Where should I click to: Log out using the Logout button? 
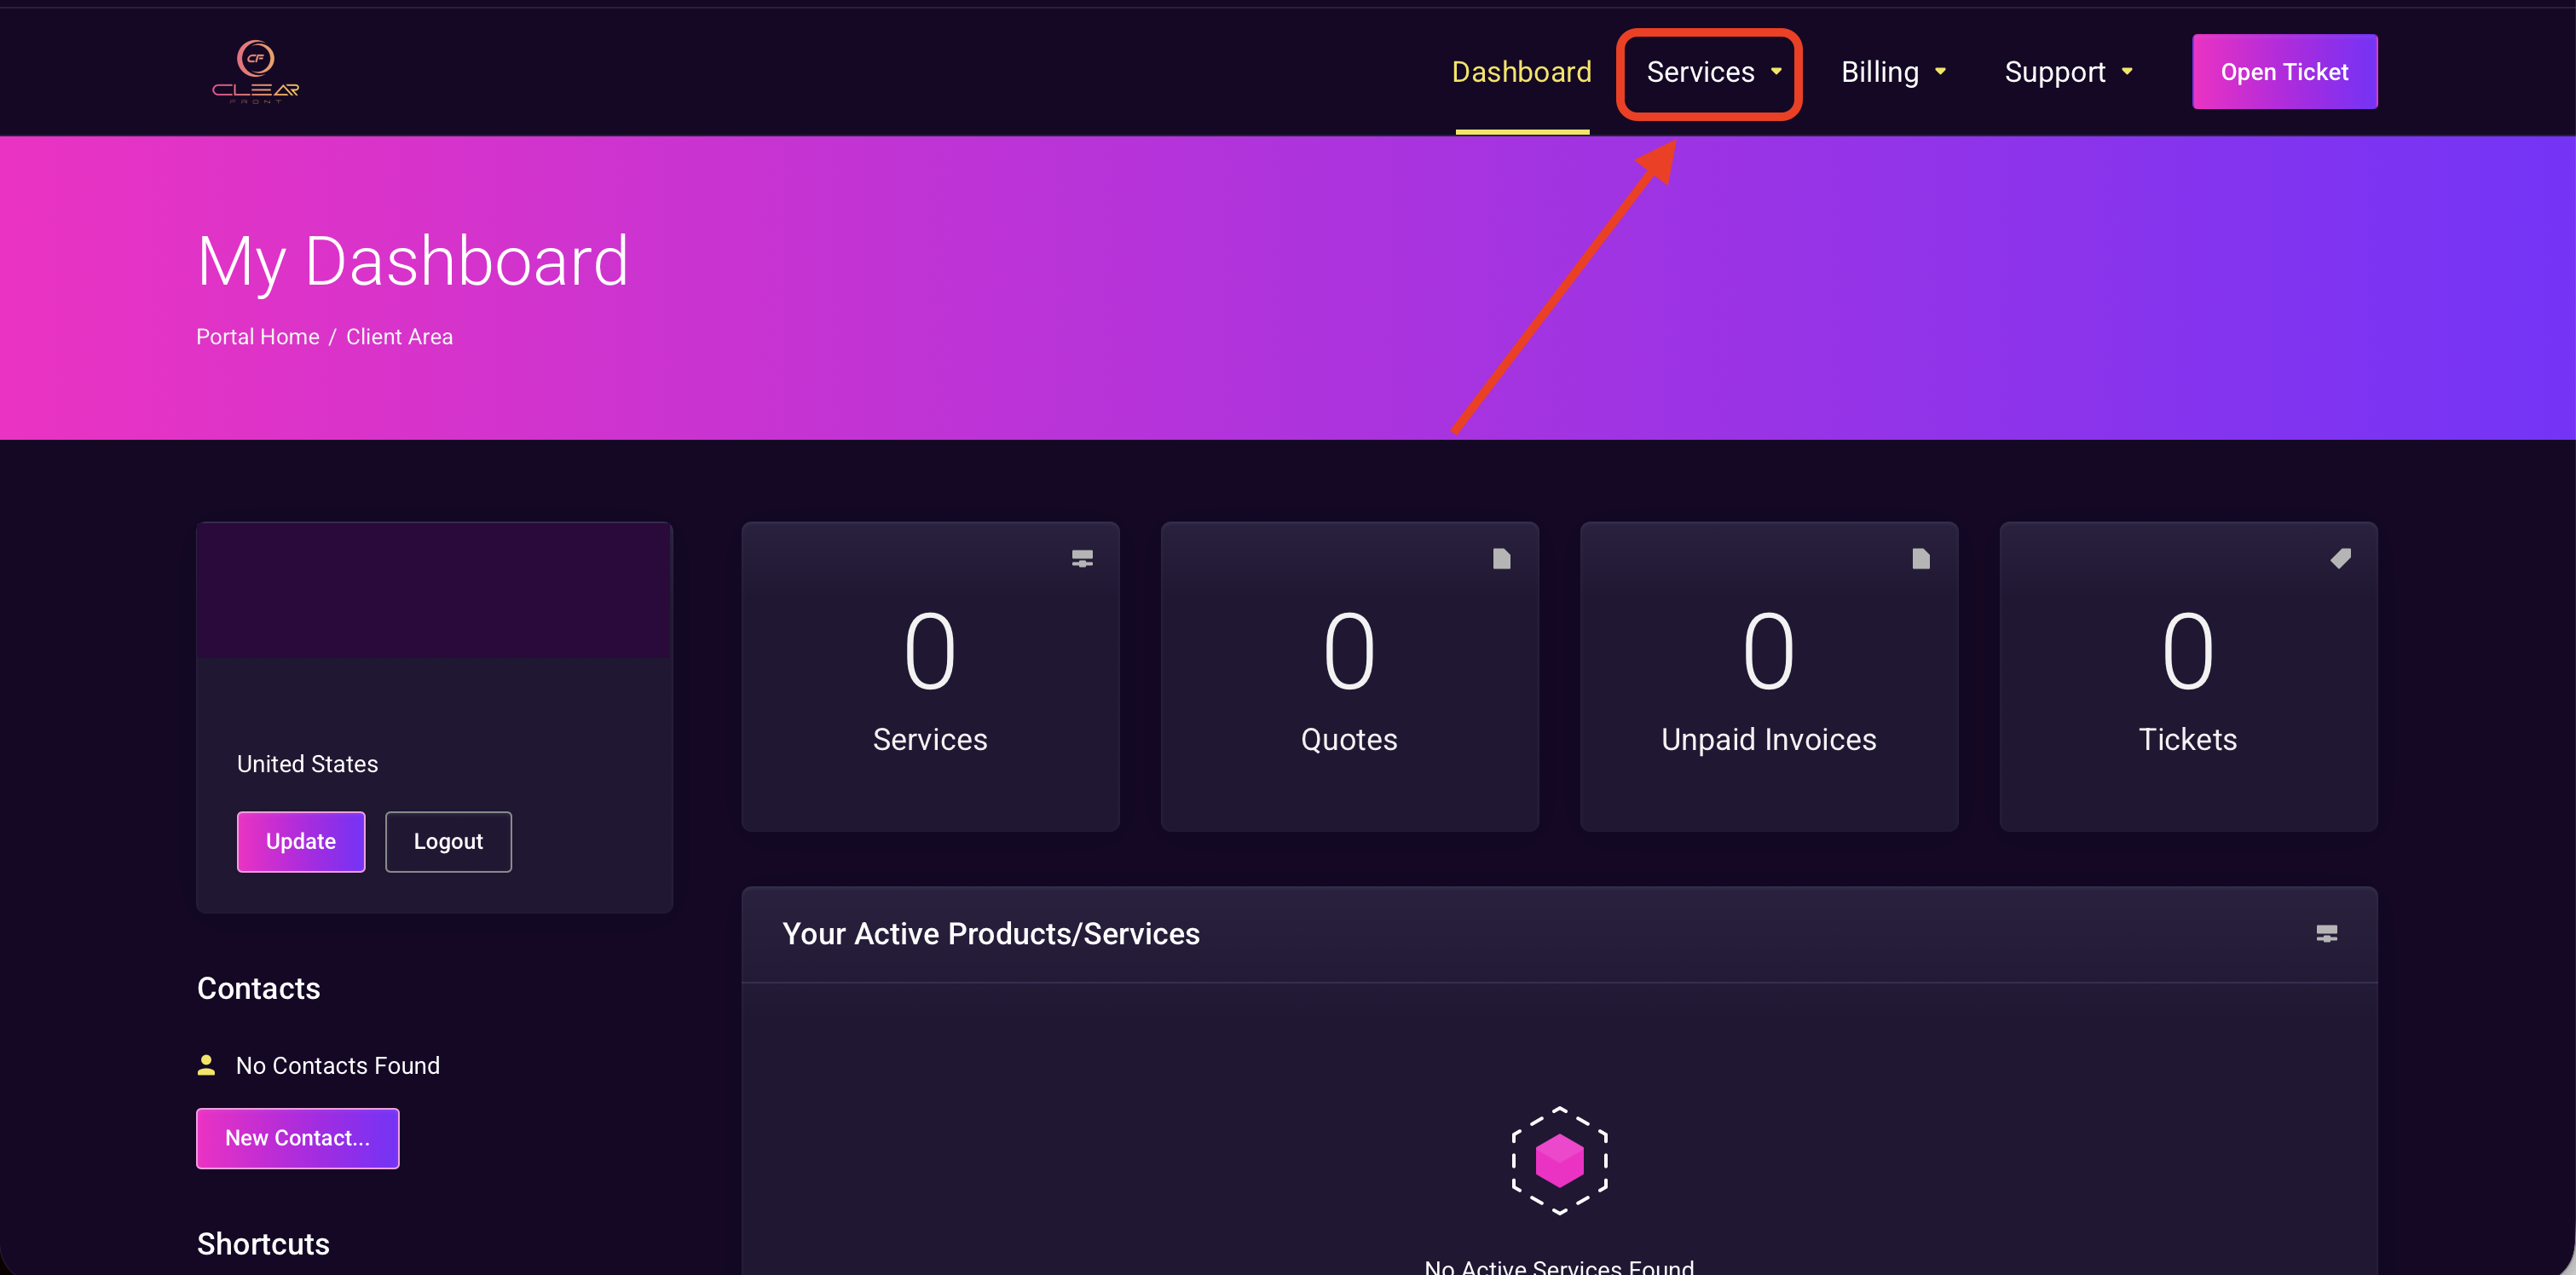[x=448, y=841]
